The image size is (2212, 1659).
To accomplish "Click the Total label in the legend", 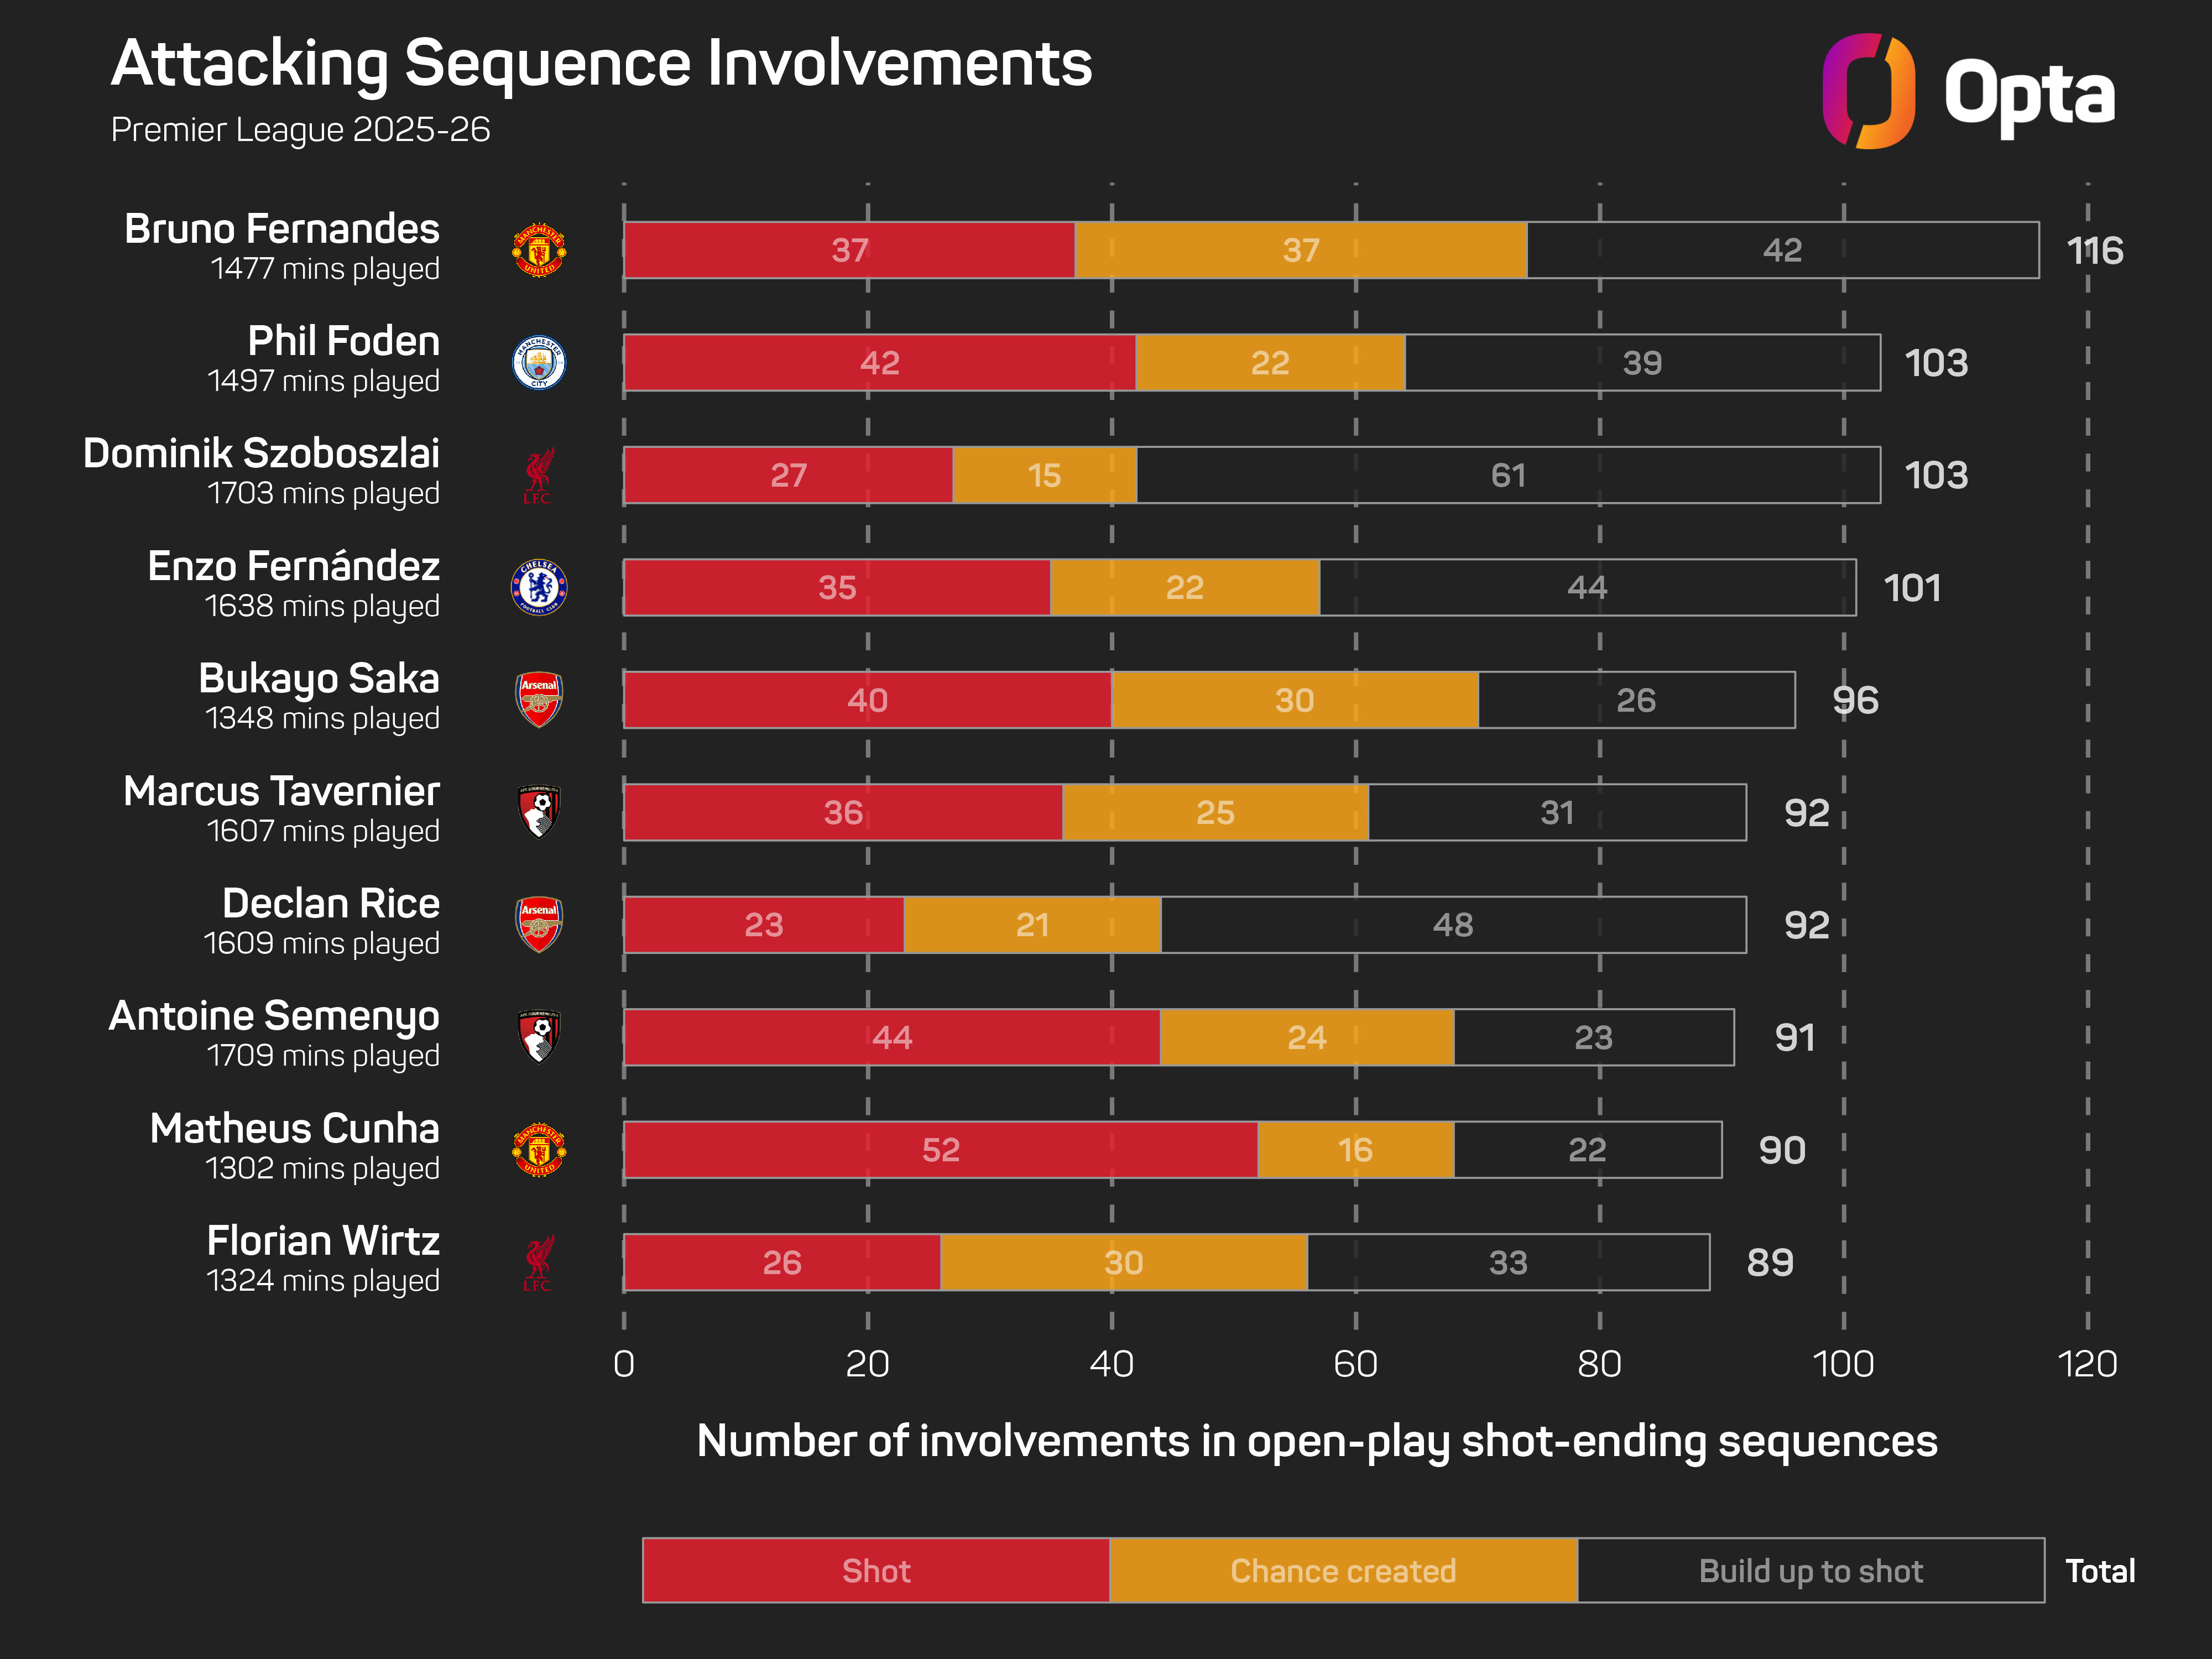I will (2100, 1571).
